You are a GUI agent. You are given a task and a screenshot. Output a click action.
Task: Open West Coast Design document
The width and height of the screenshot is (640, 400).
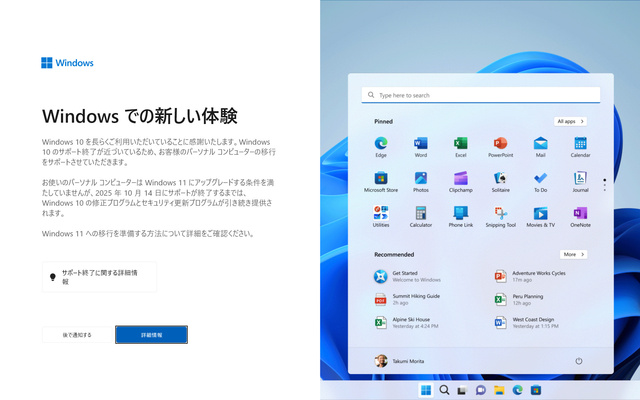tap(526, 322)
